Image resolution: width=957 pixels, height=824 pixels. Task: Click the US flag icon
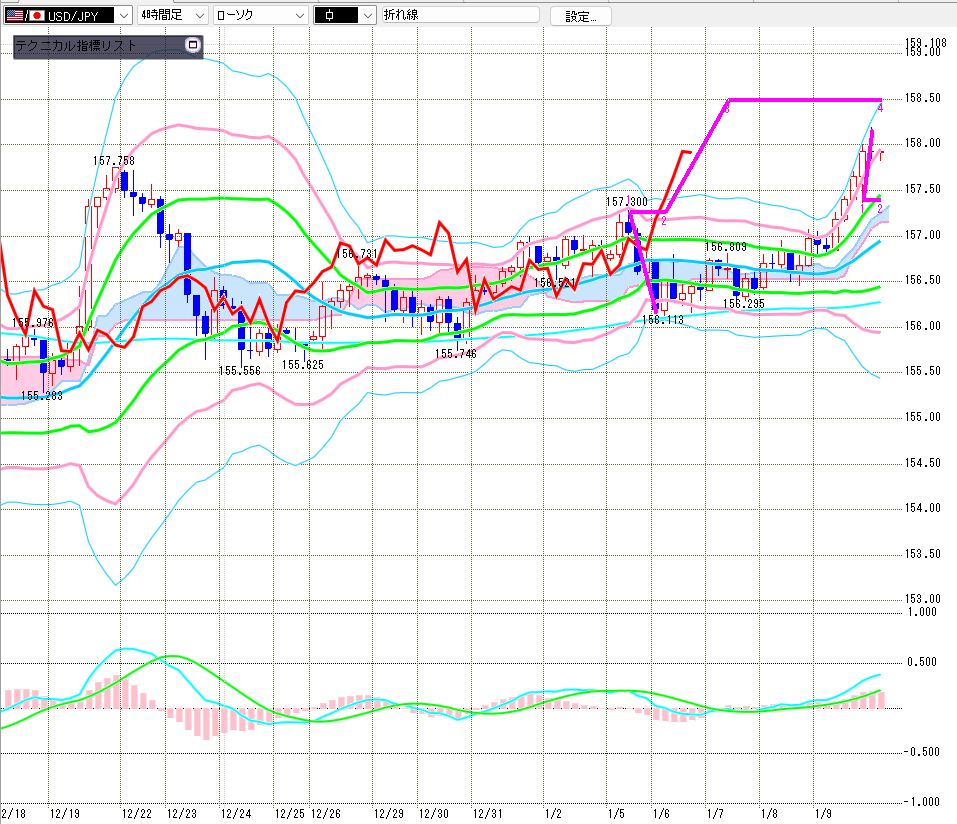(x=12, y=15)
